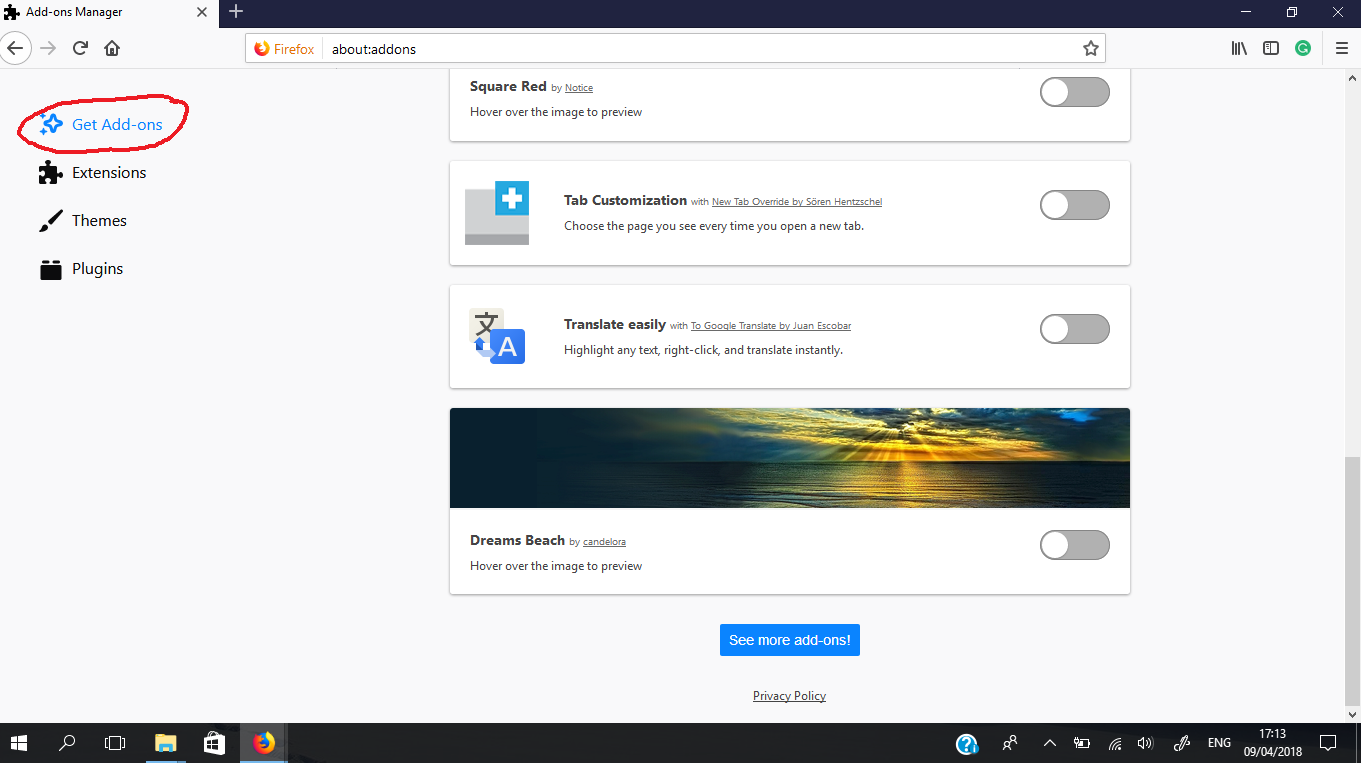Click the "Translate easily" title text

[615, 324]
